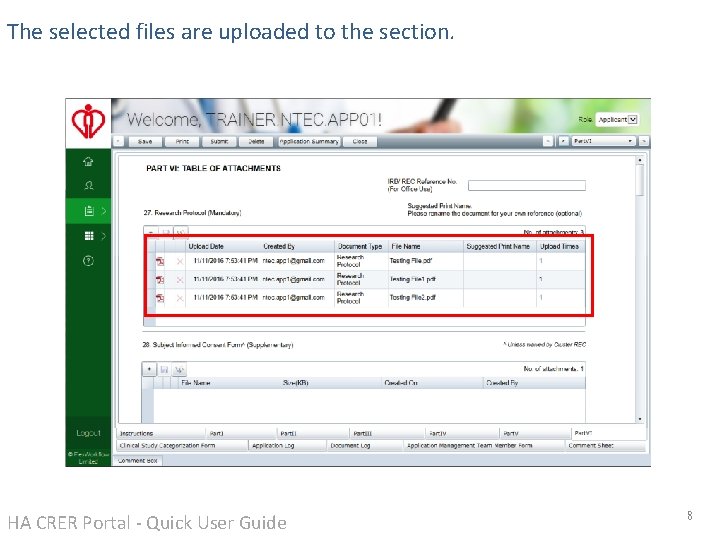The image size is (720, 540).
Task: Open the grid menu sidebar icon
Action: [89, 236]
